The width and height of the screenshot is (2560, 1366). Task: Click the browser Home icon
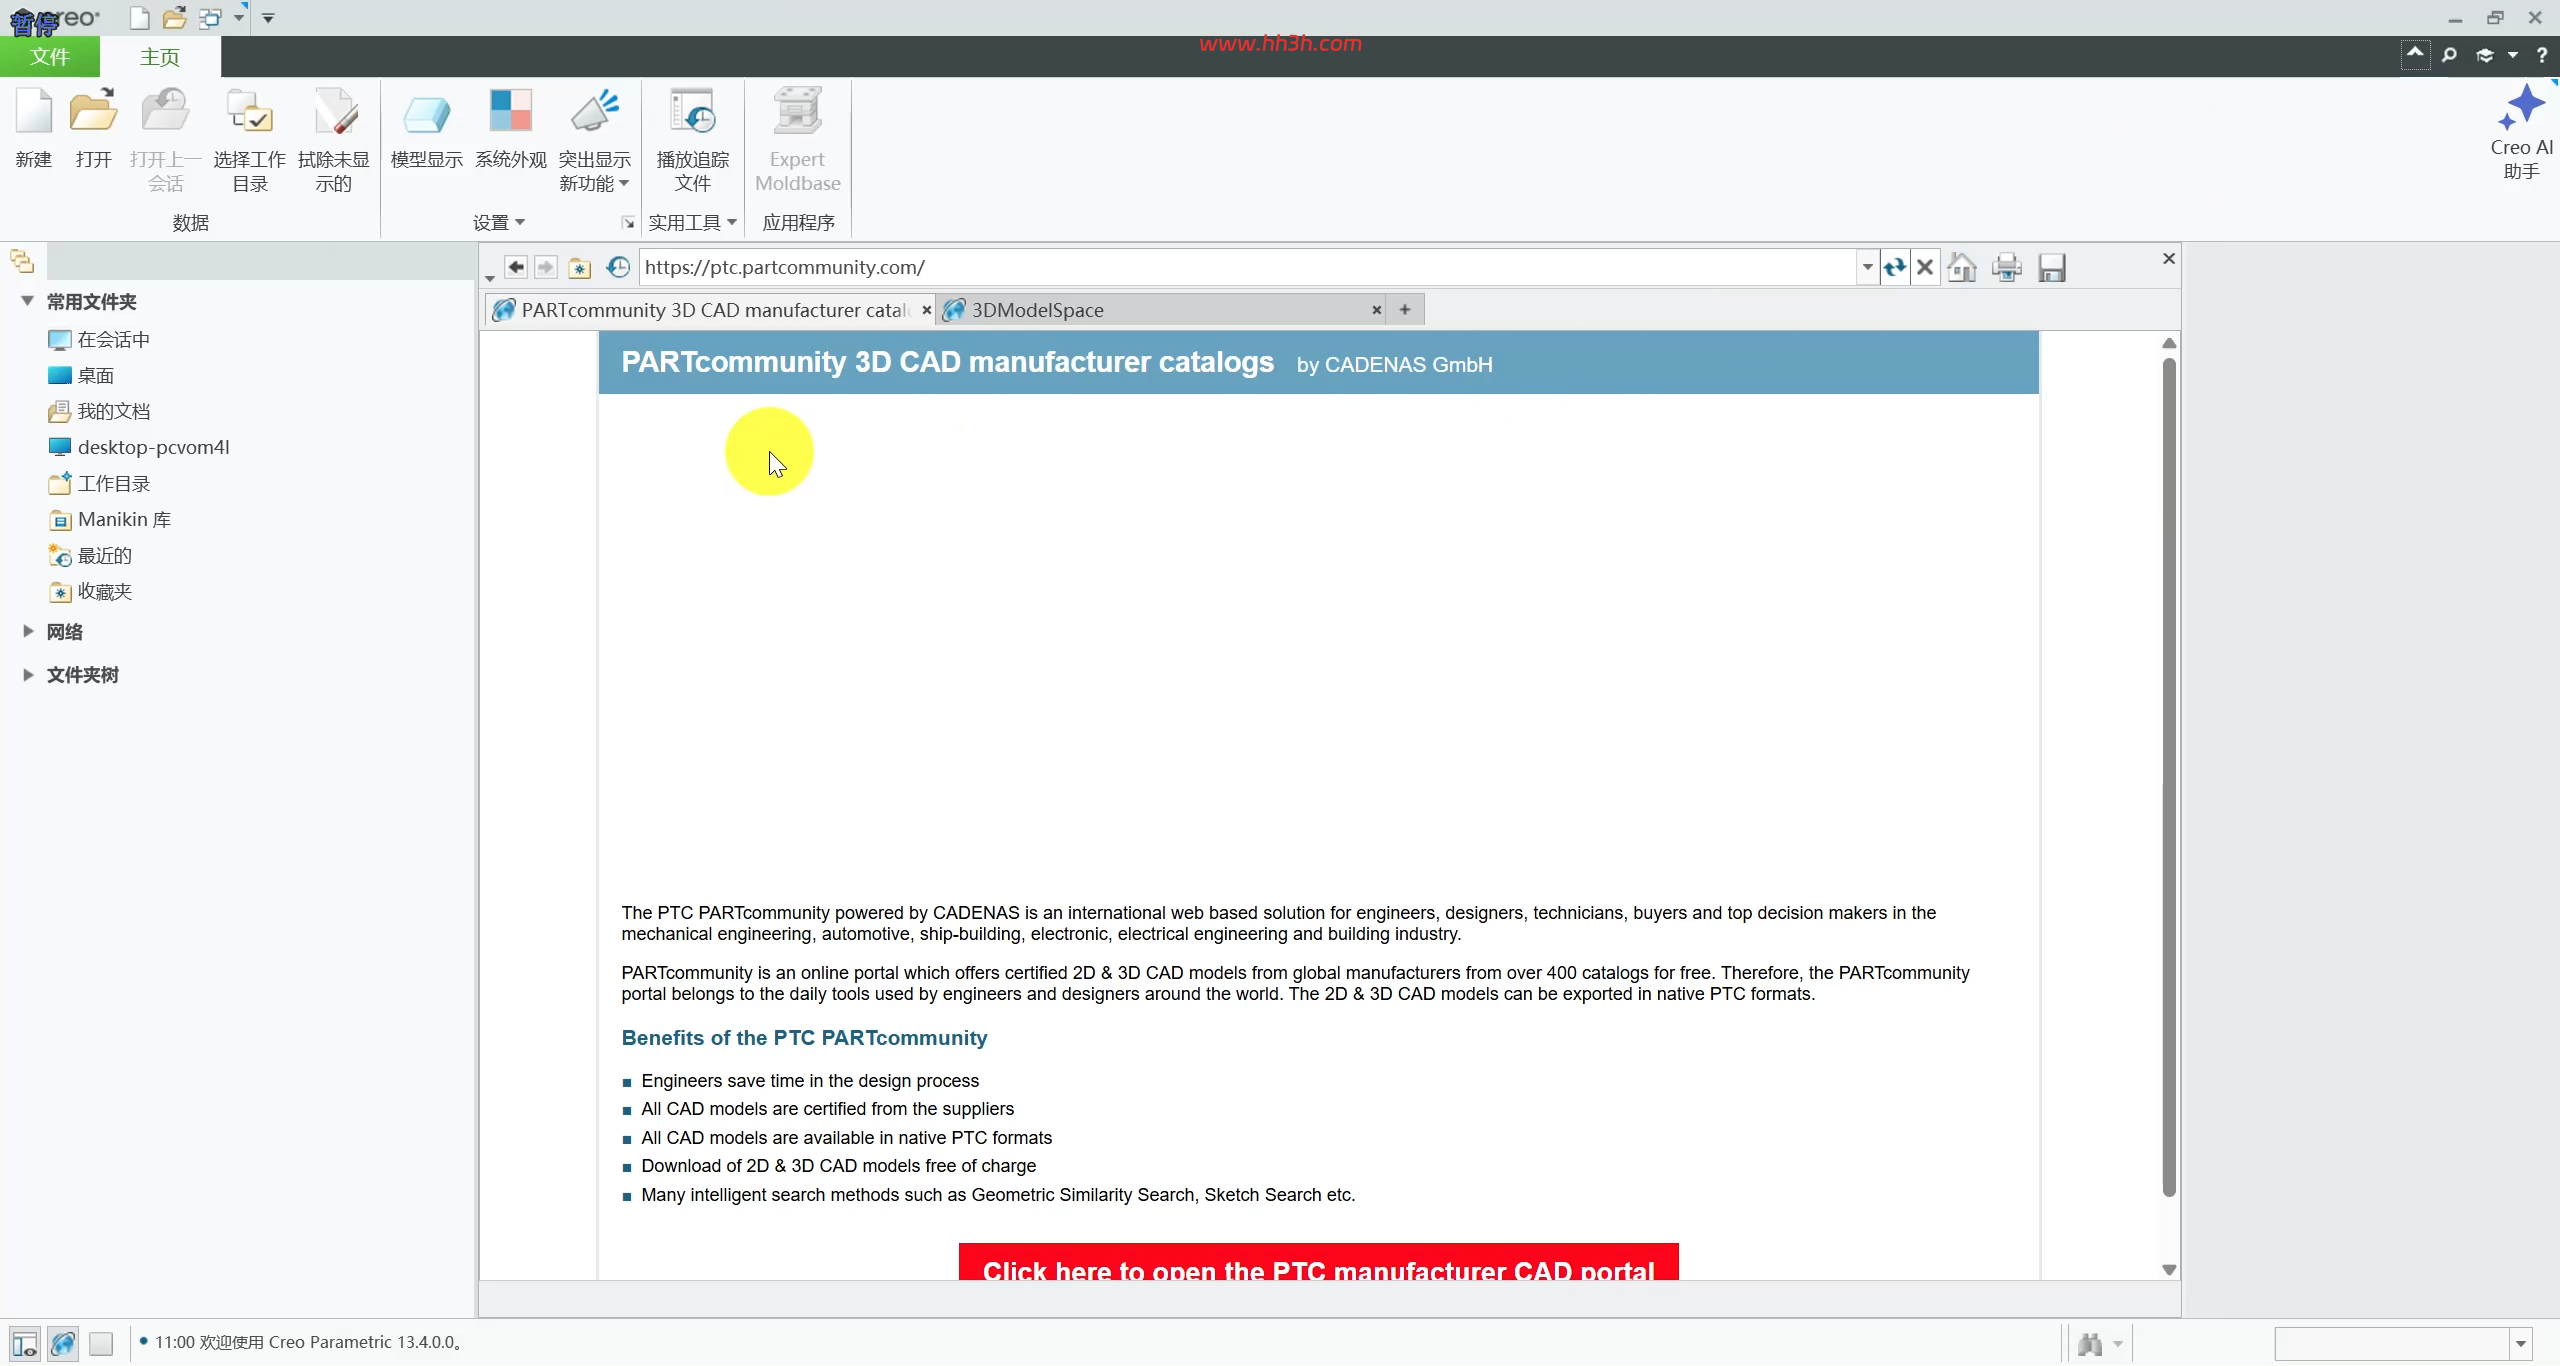(1962, 267)
